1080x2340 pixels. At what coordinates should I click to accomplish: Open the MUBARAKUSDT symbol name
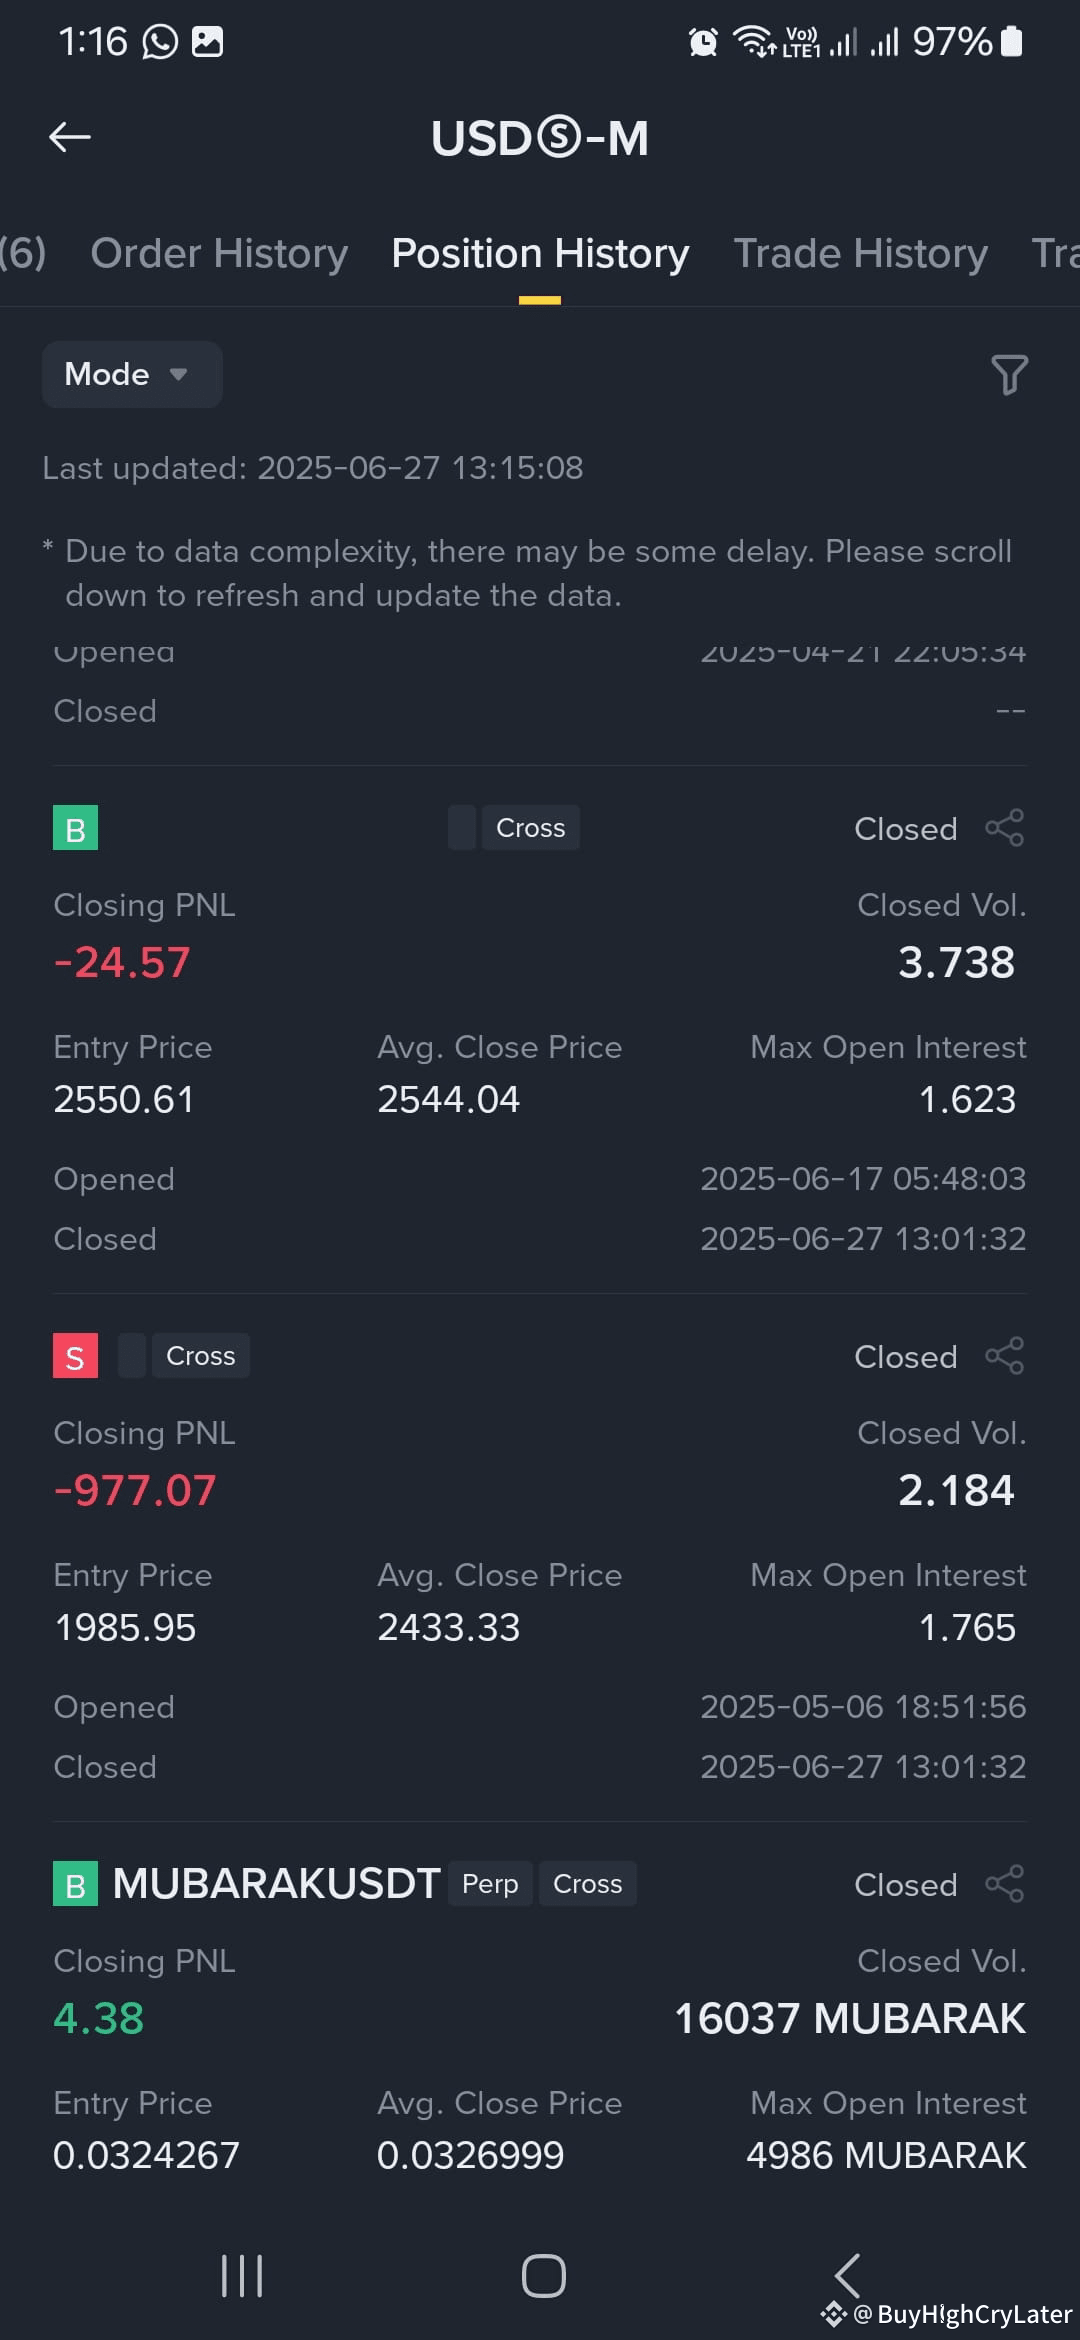(276, 1884)
